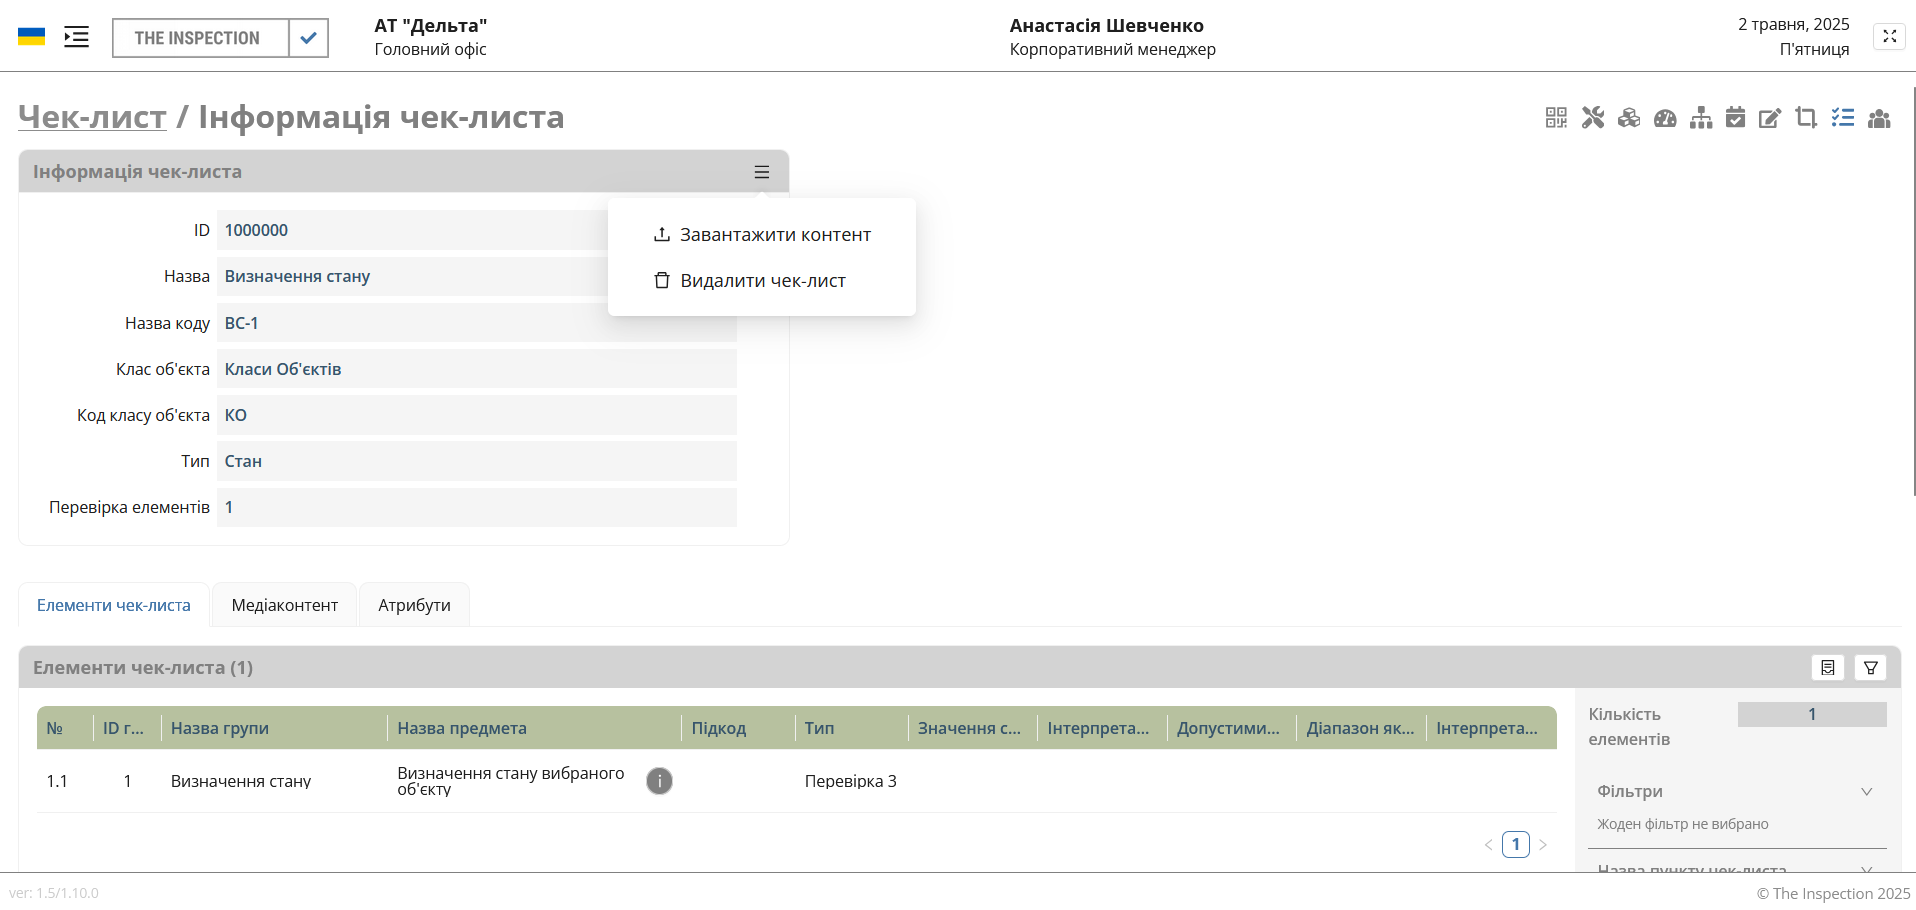Toggle the fullscreen mode button

(1889, 36)
